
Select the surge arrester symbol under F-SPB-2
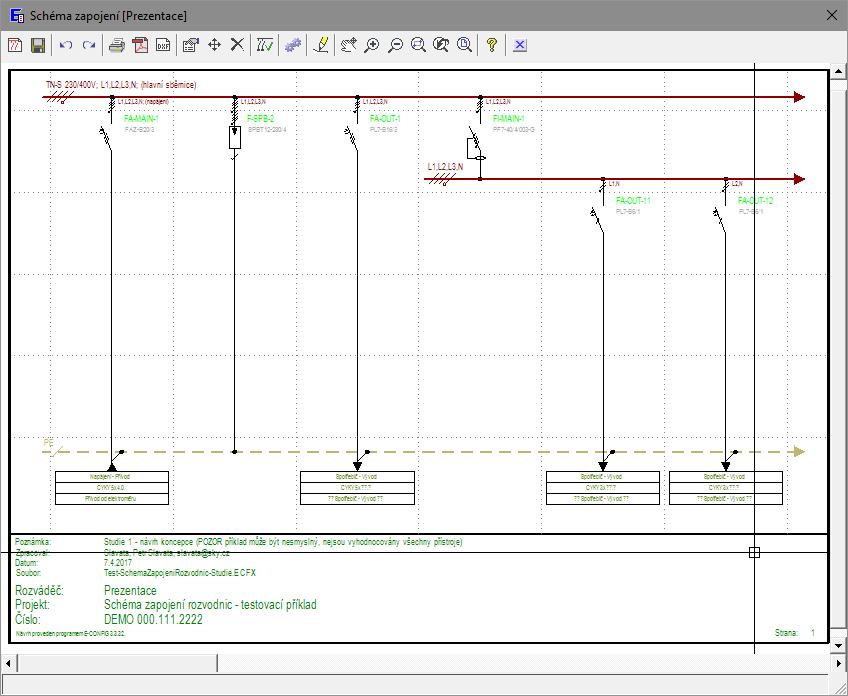235,137
